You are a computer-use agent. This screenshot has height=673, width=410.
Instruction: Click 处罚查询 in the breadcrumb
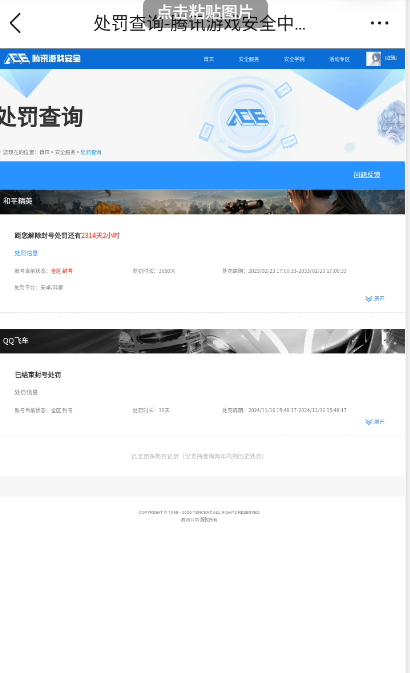(x=91, y=152)
